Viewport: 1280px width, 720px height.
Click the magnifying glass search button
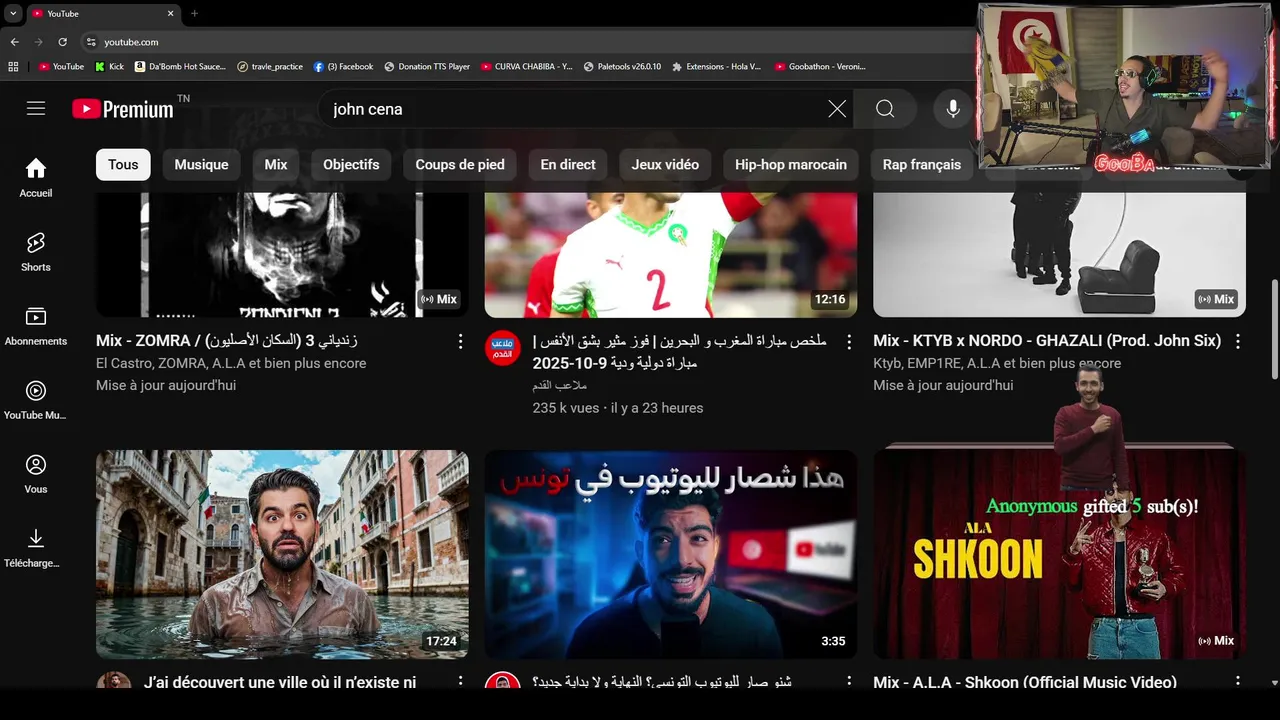pos(885,109)
